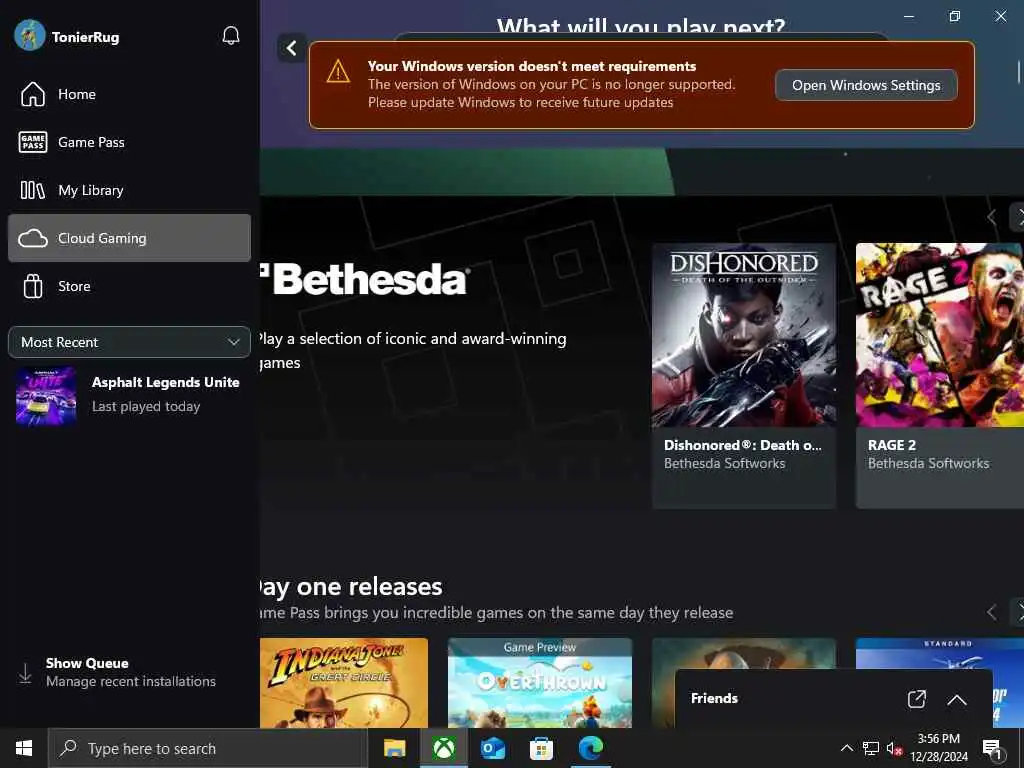Viewport: 1024px width, 768px height.
Task: Click the TonierRug username
Action: (86, 37)
